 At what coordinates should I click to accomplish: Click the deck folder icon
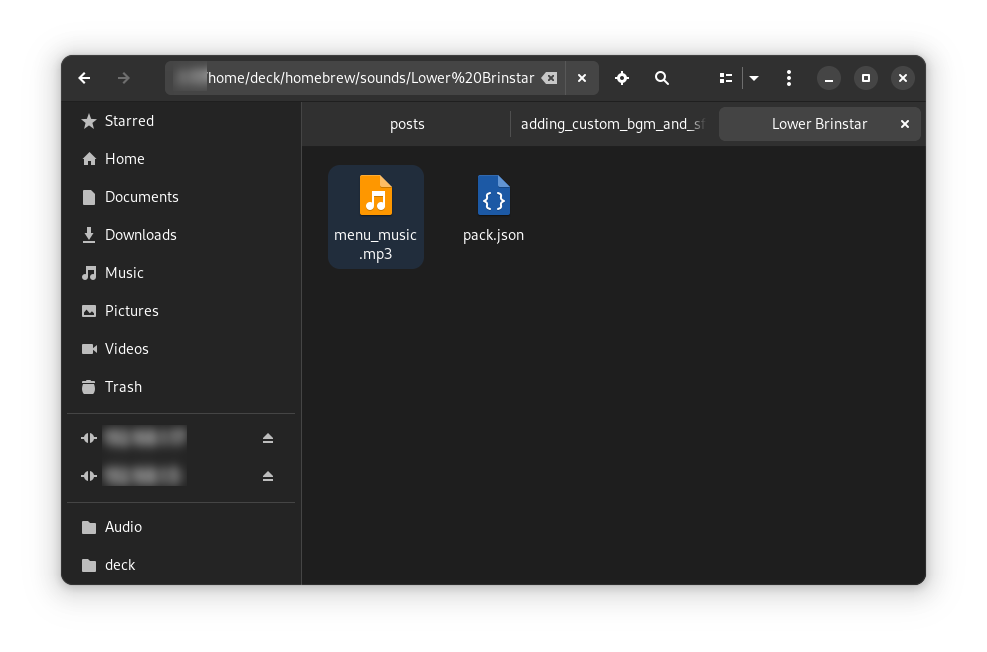(89, 565)
